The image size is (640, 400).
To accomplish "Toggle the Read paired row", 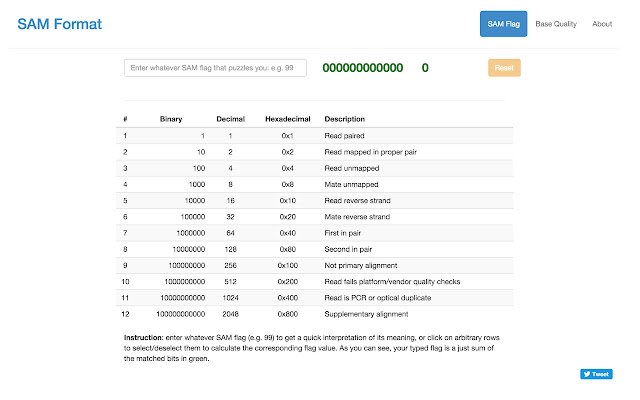I will pyautogui.click(x=346, y=135).
